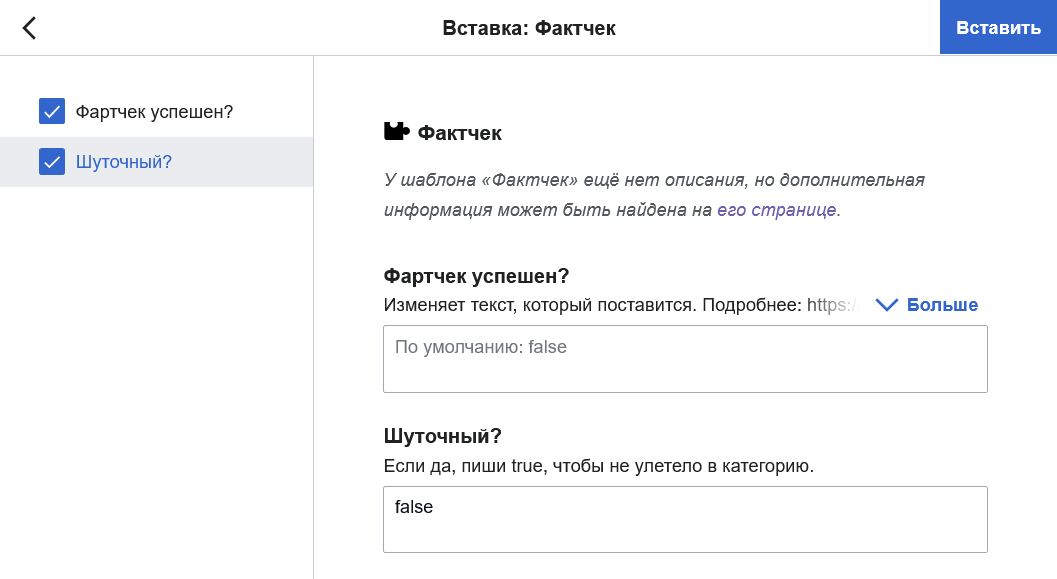Select the Шуточный? sidebar item label
1057x579 pixels.
123,161
